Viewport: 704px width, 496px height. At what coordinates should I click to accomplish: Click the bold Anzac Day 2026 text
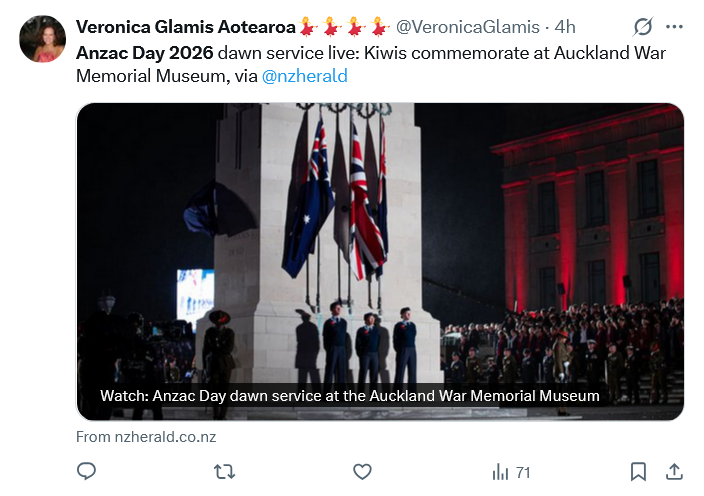pos(145,53)
